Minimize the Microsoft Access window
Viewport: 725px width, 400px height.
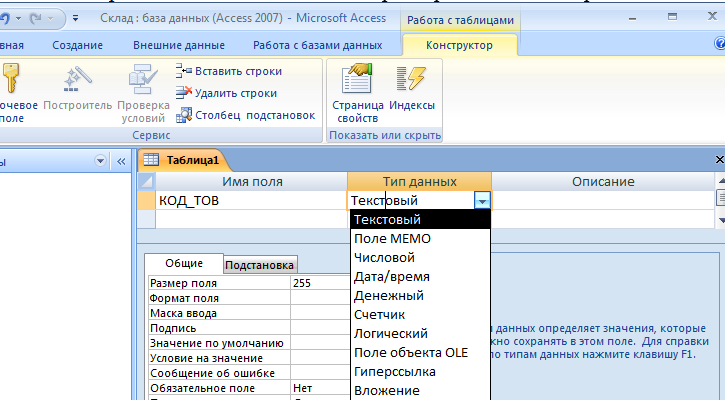(x=633, y=18)
